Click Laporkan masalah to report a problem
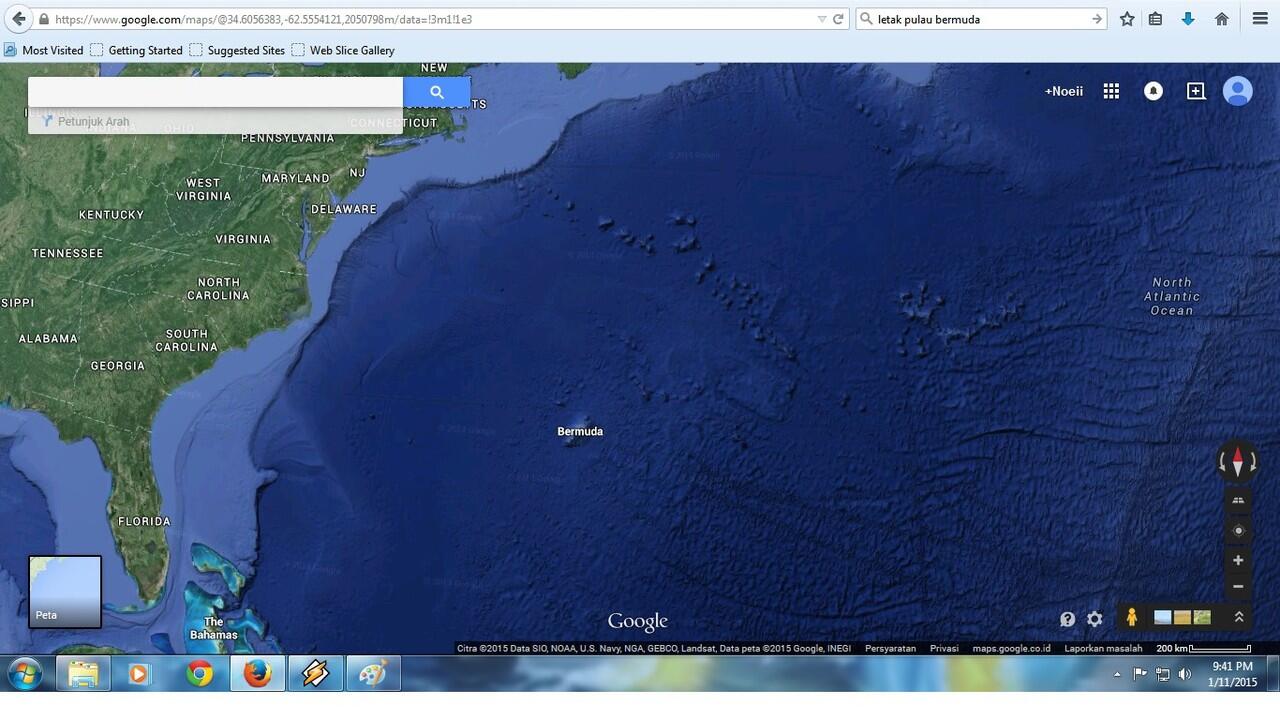 click(1103, 648)
